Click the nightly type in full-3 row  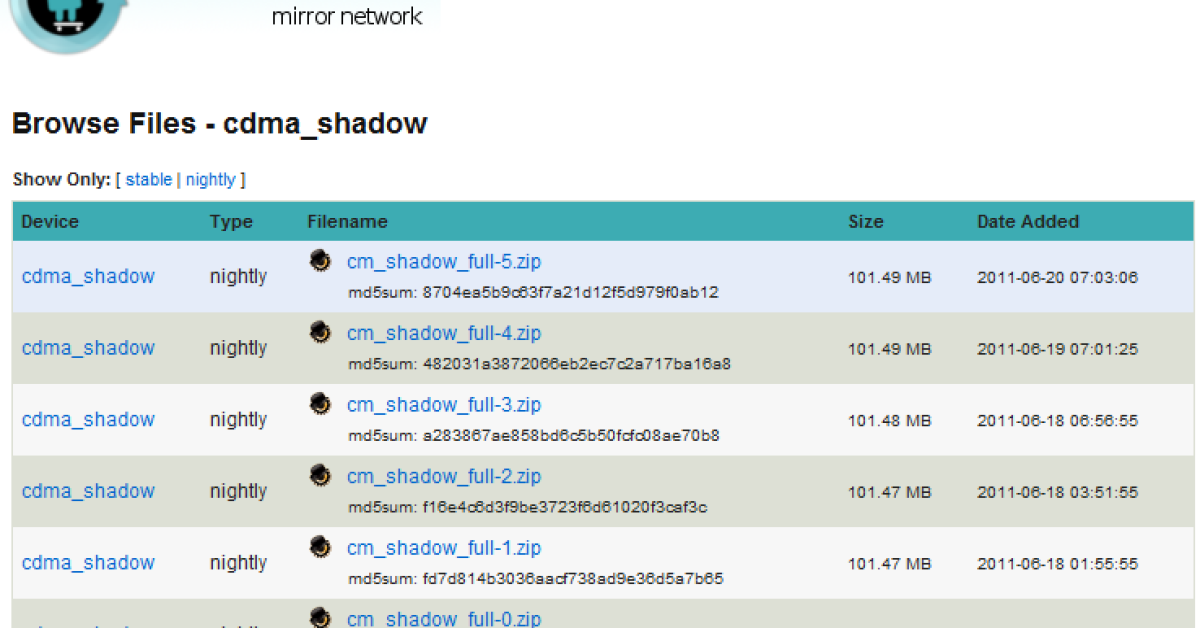[238, 420]
